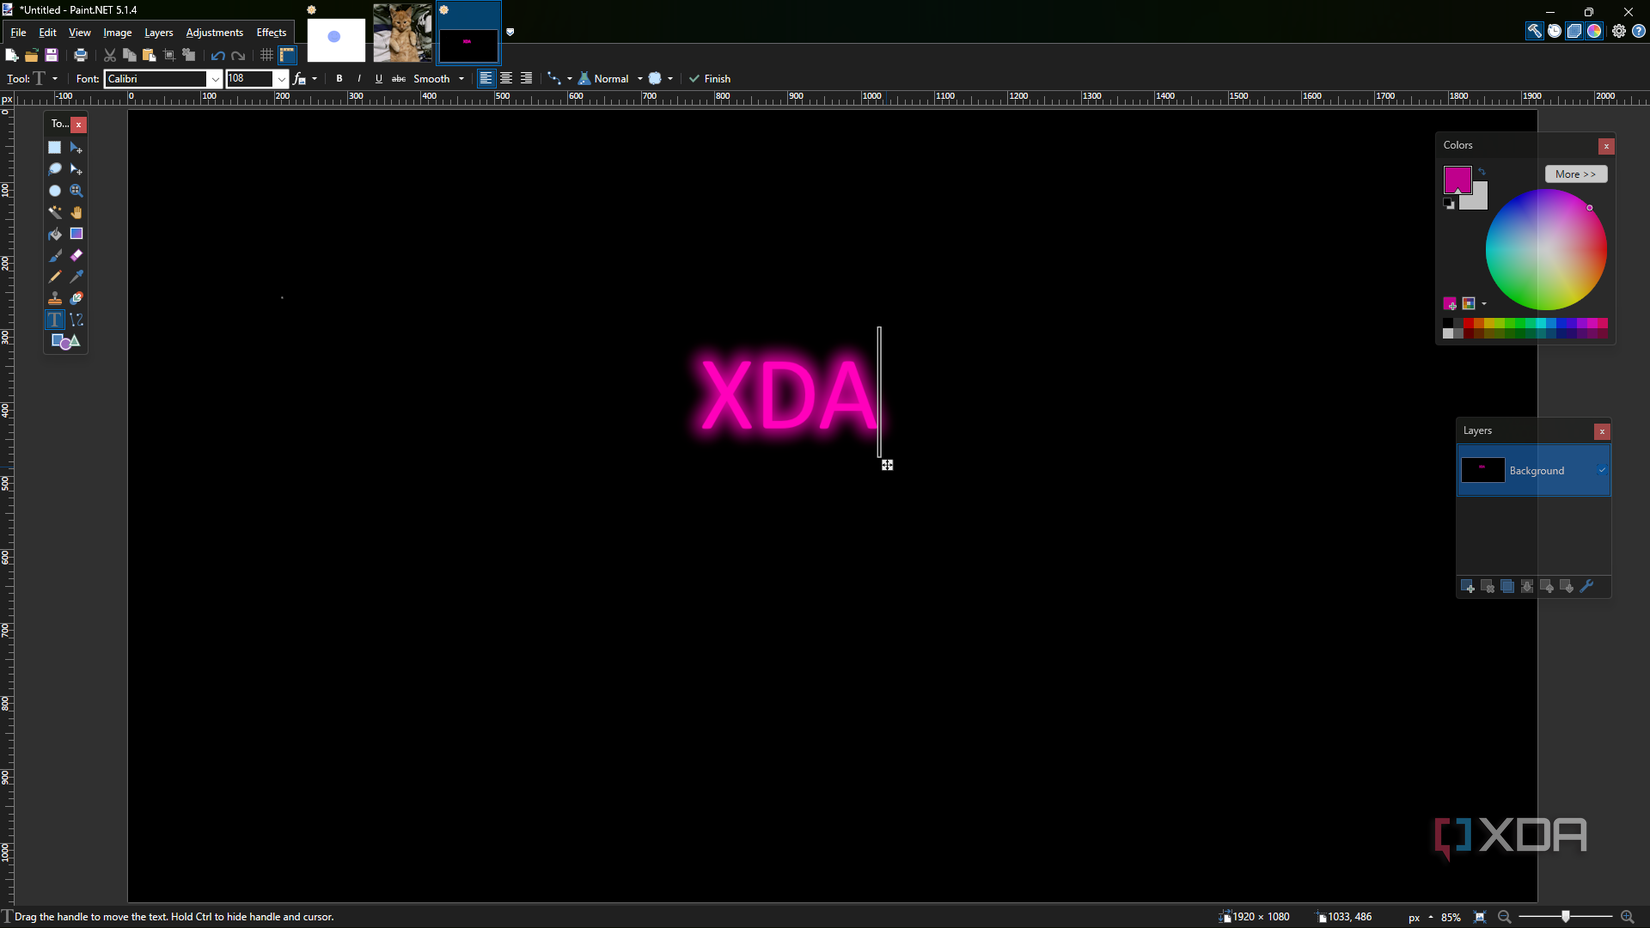Open the Adjustments menu
The image size is (1650, 928).
(x=214, y=32)
